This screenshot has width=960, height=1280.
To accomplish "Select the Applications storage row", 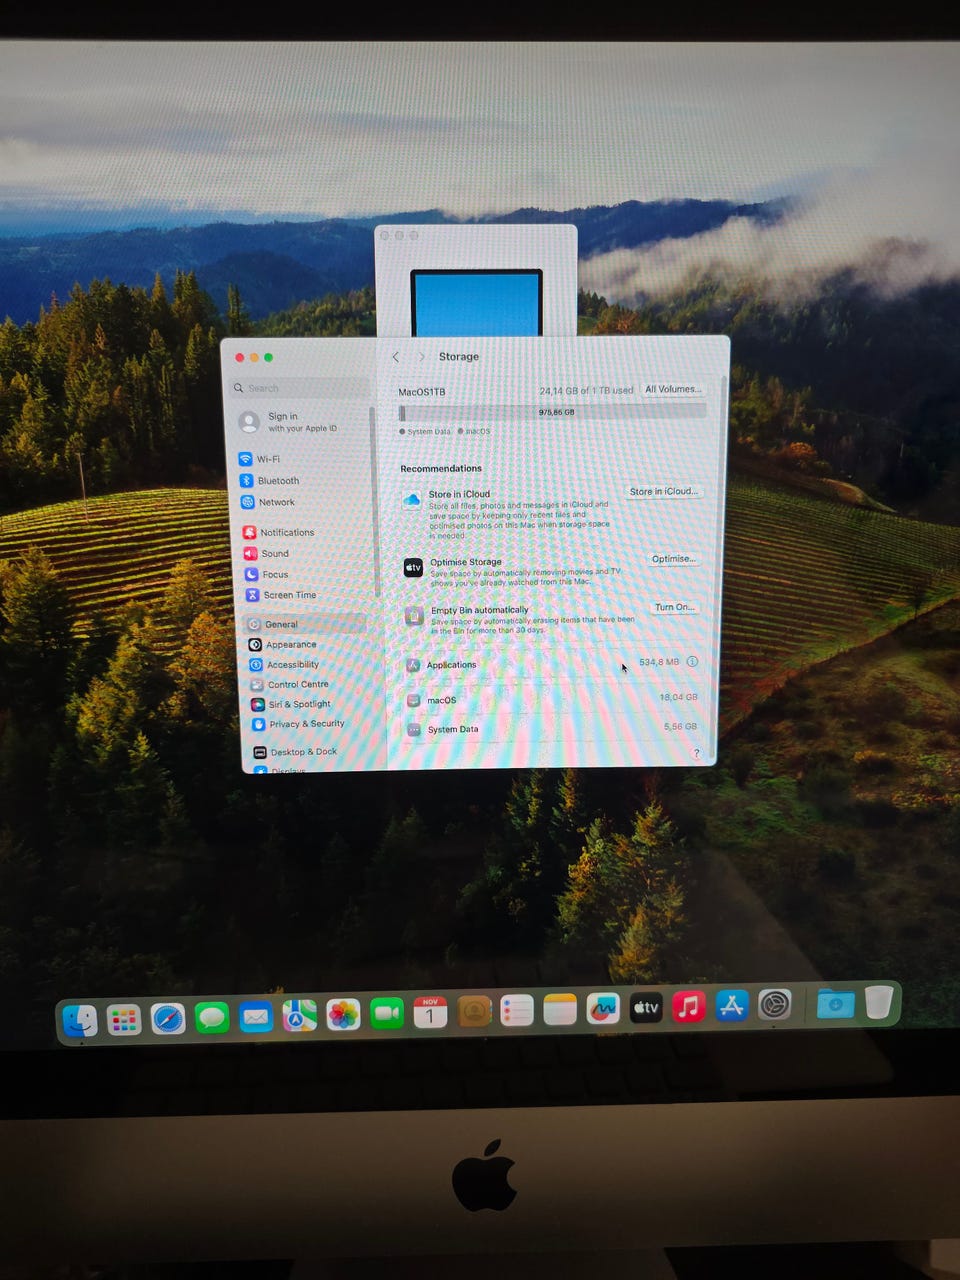I will pos(552,664).
